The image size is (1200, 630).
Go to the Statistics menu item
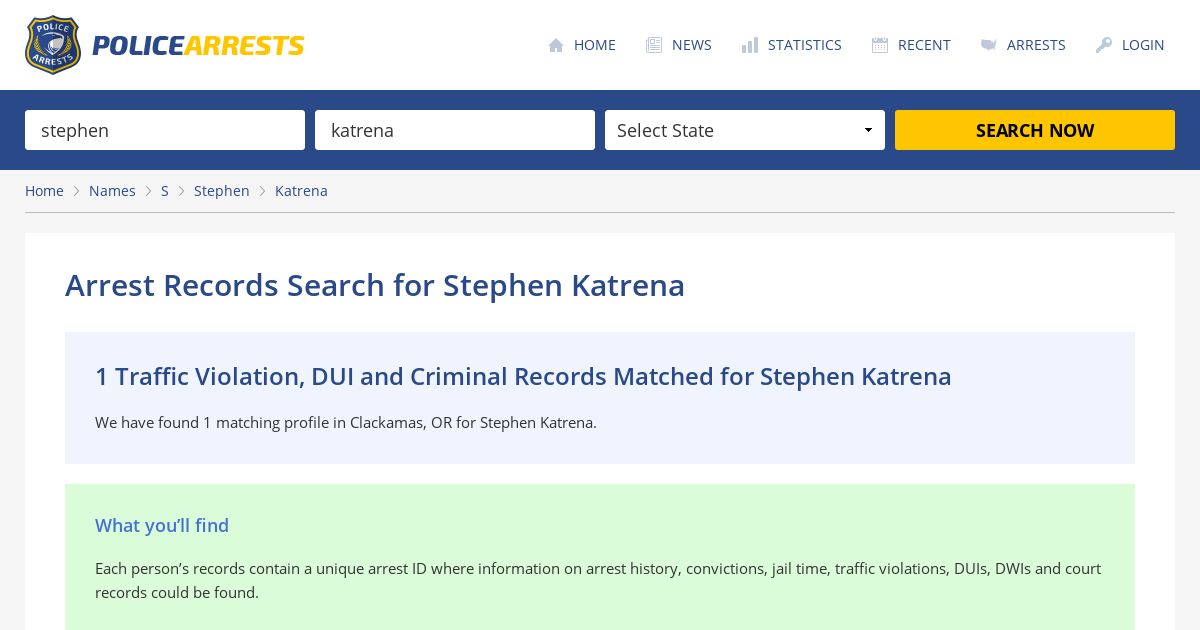[x=804, y=45]
